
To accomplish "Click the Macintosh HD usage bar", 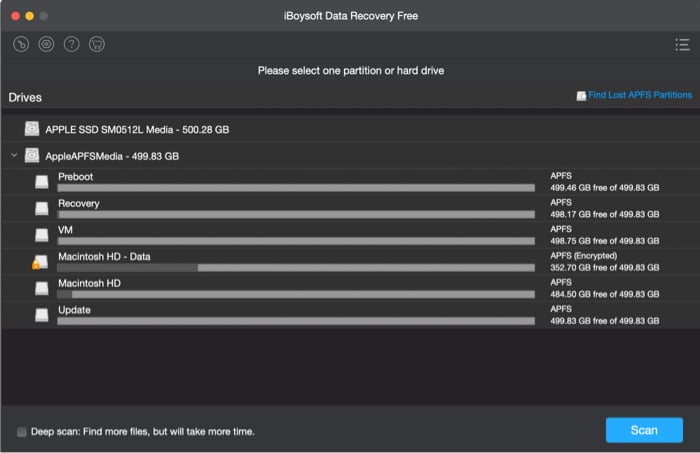I will click(x=296, y=295).
